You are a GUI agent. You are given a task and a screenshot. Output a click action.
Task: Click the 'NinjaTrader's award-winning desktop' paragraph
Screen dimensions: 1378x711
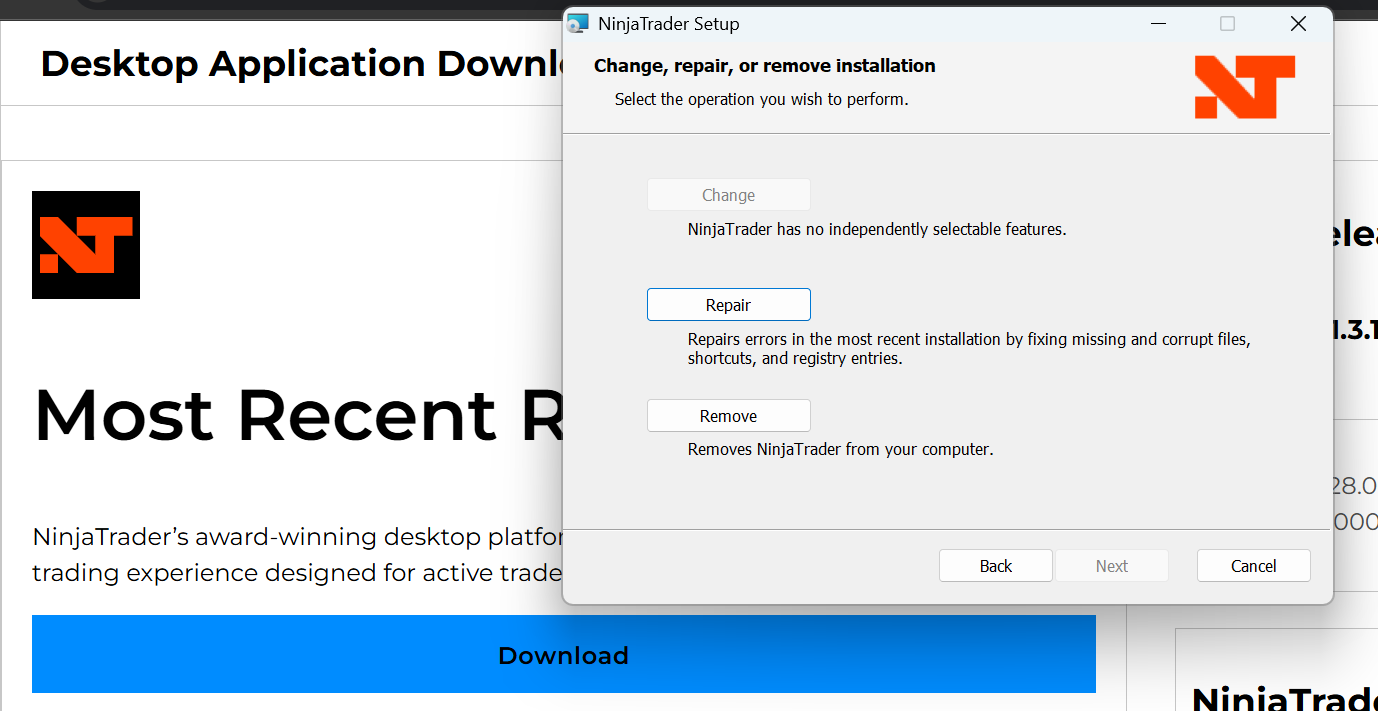click(x=298, y=555)
